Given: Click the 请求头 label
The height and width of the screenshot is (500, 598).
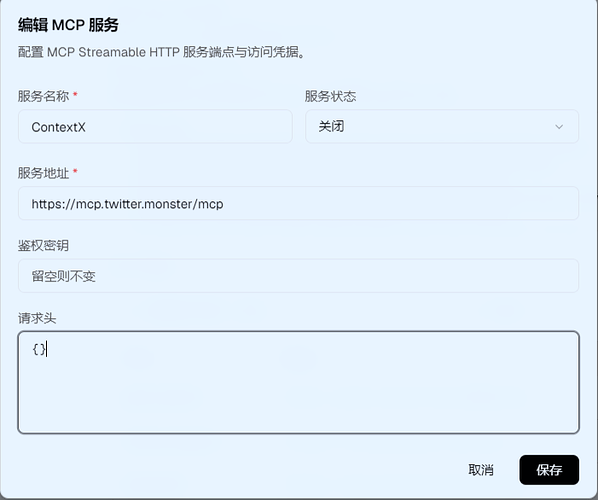Looking at the screenshot, I should 37,318.
